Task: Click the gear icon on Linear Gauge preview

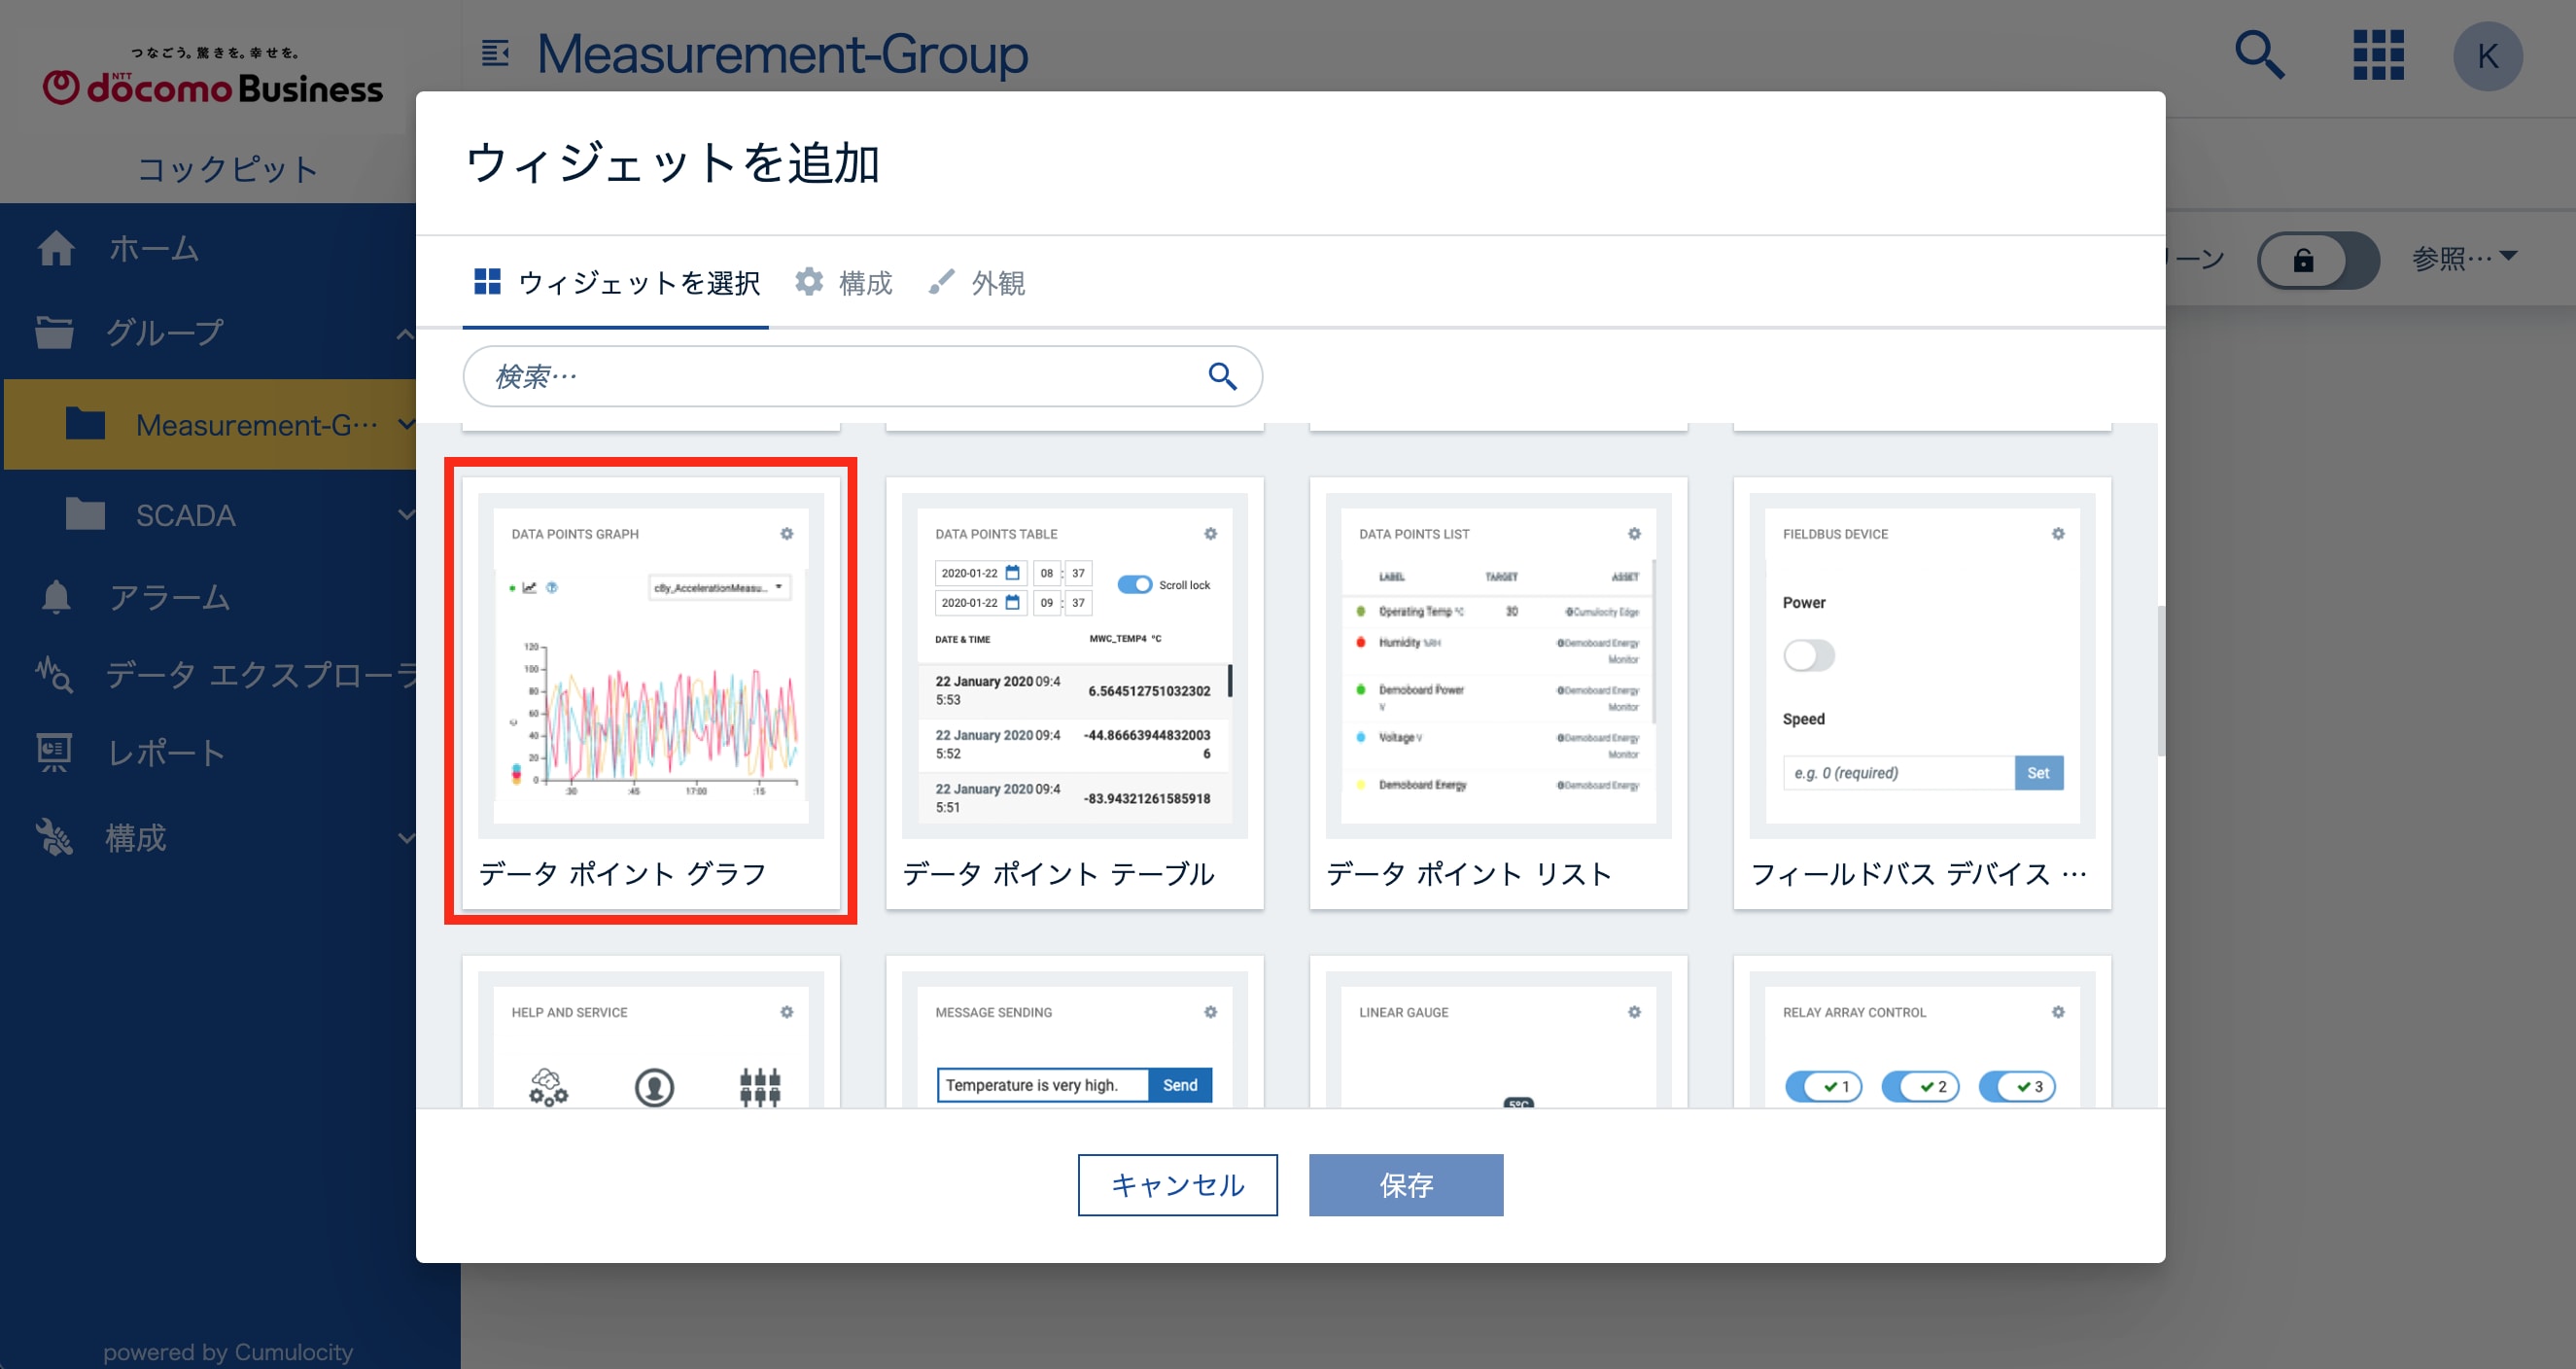Action: point(1634,1012)
